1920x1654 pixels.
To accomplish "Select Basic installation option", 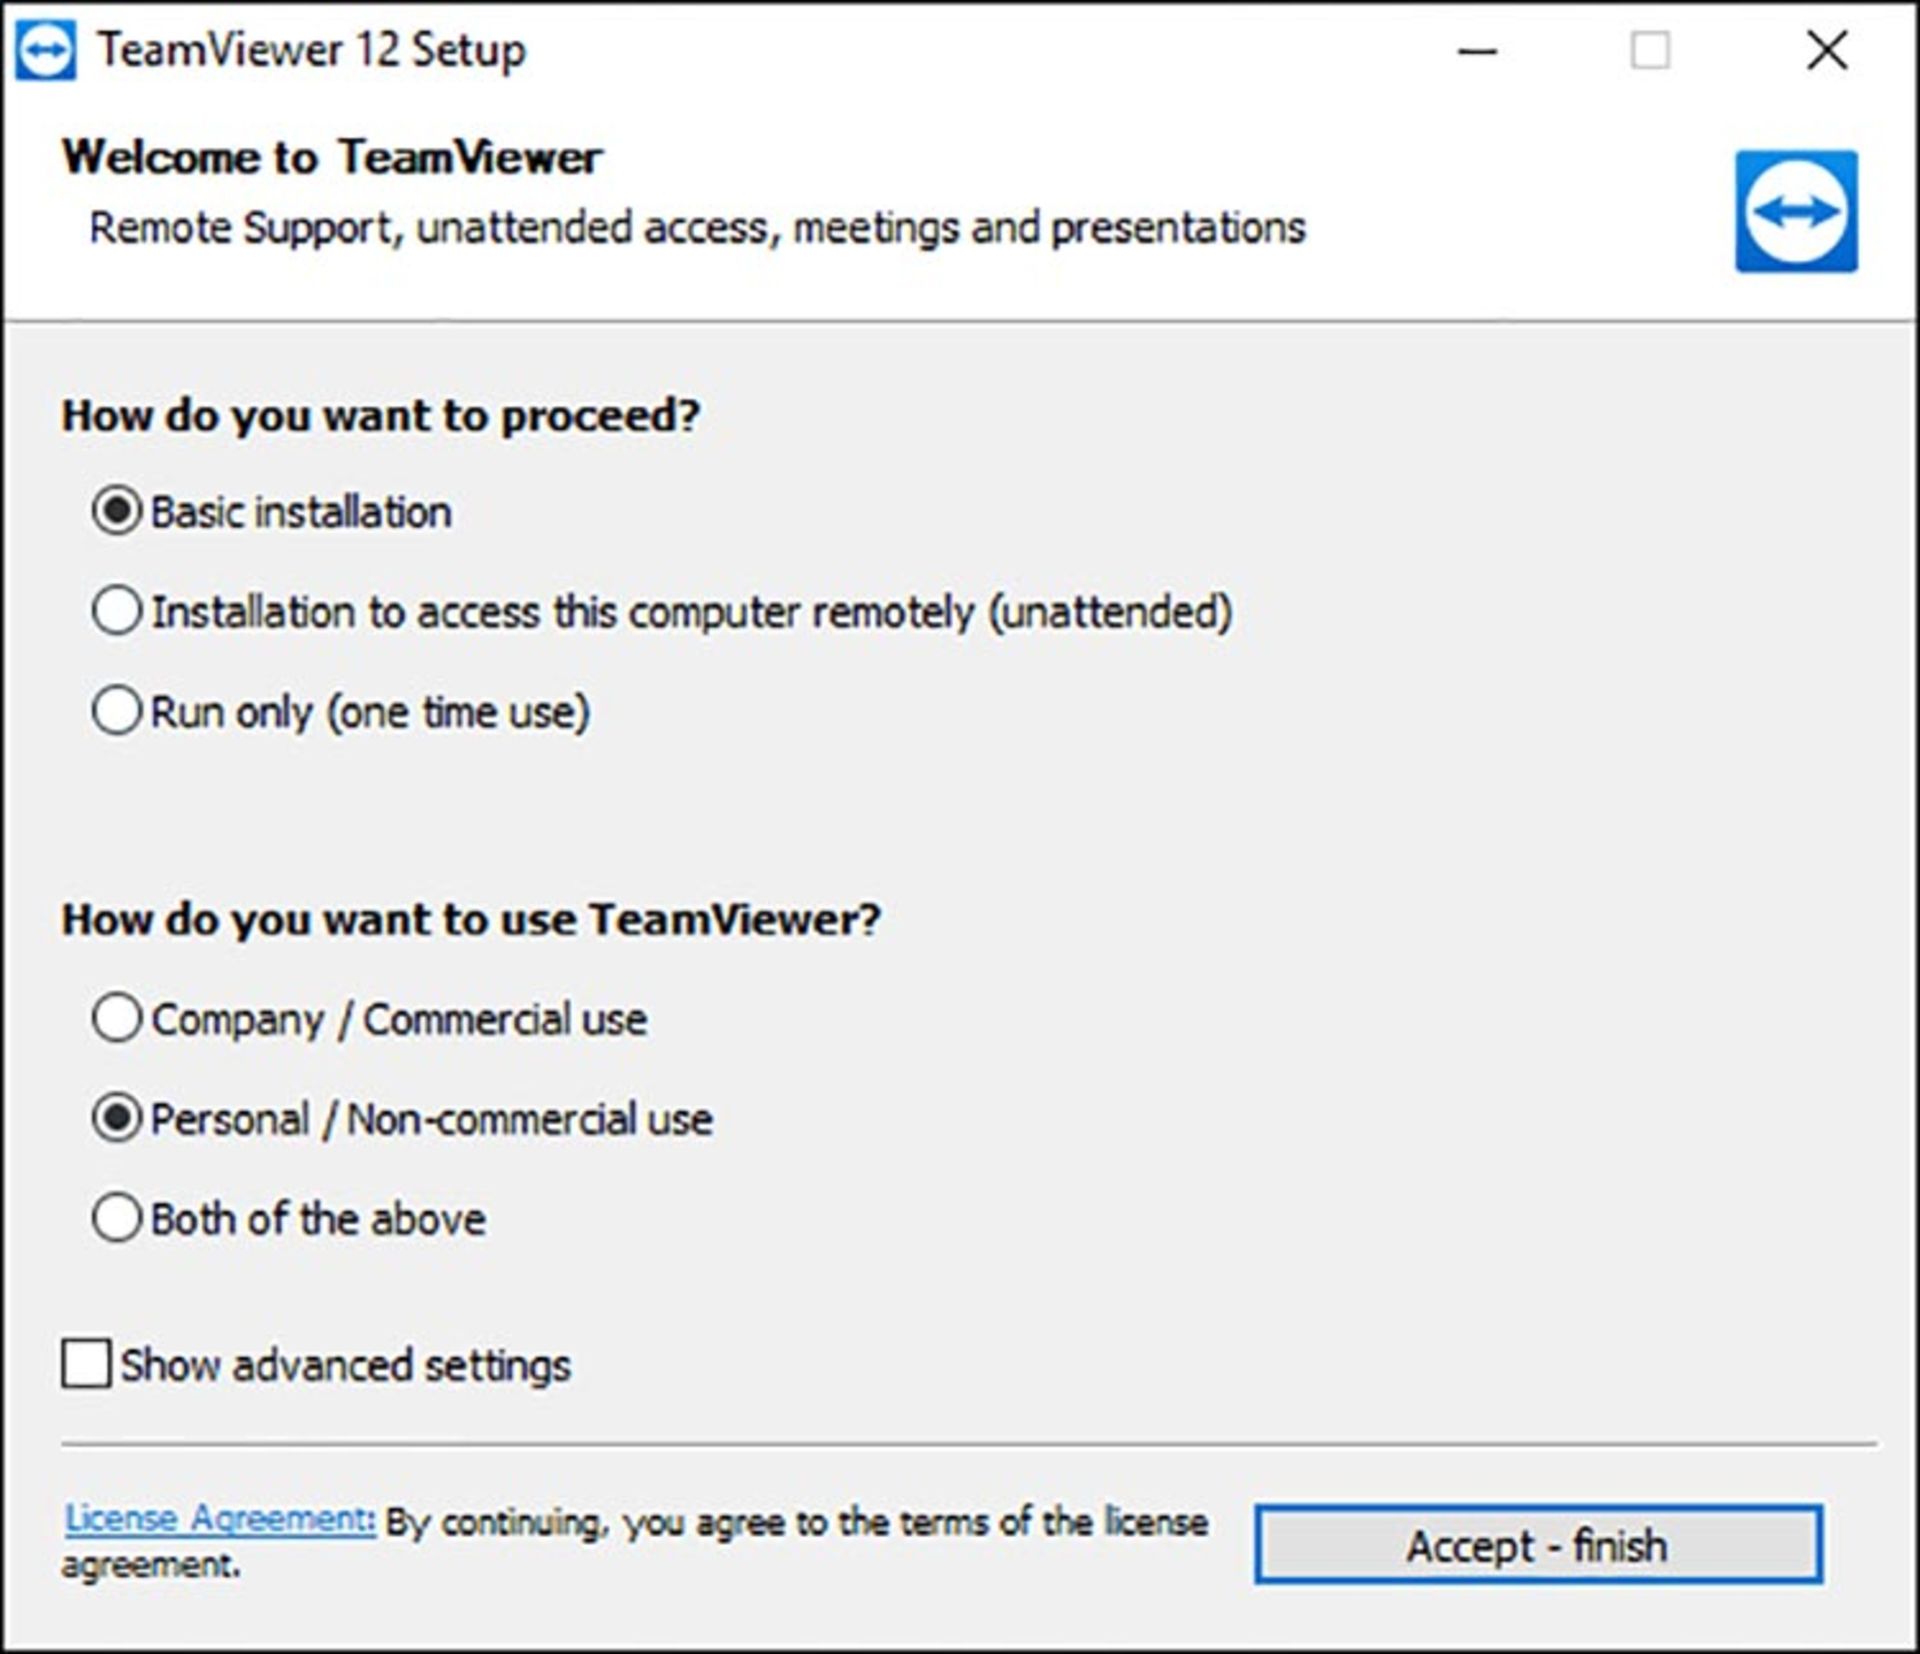I will [117, 511].
